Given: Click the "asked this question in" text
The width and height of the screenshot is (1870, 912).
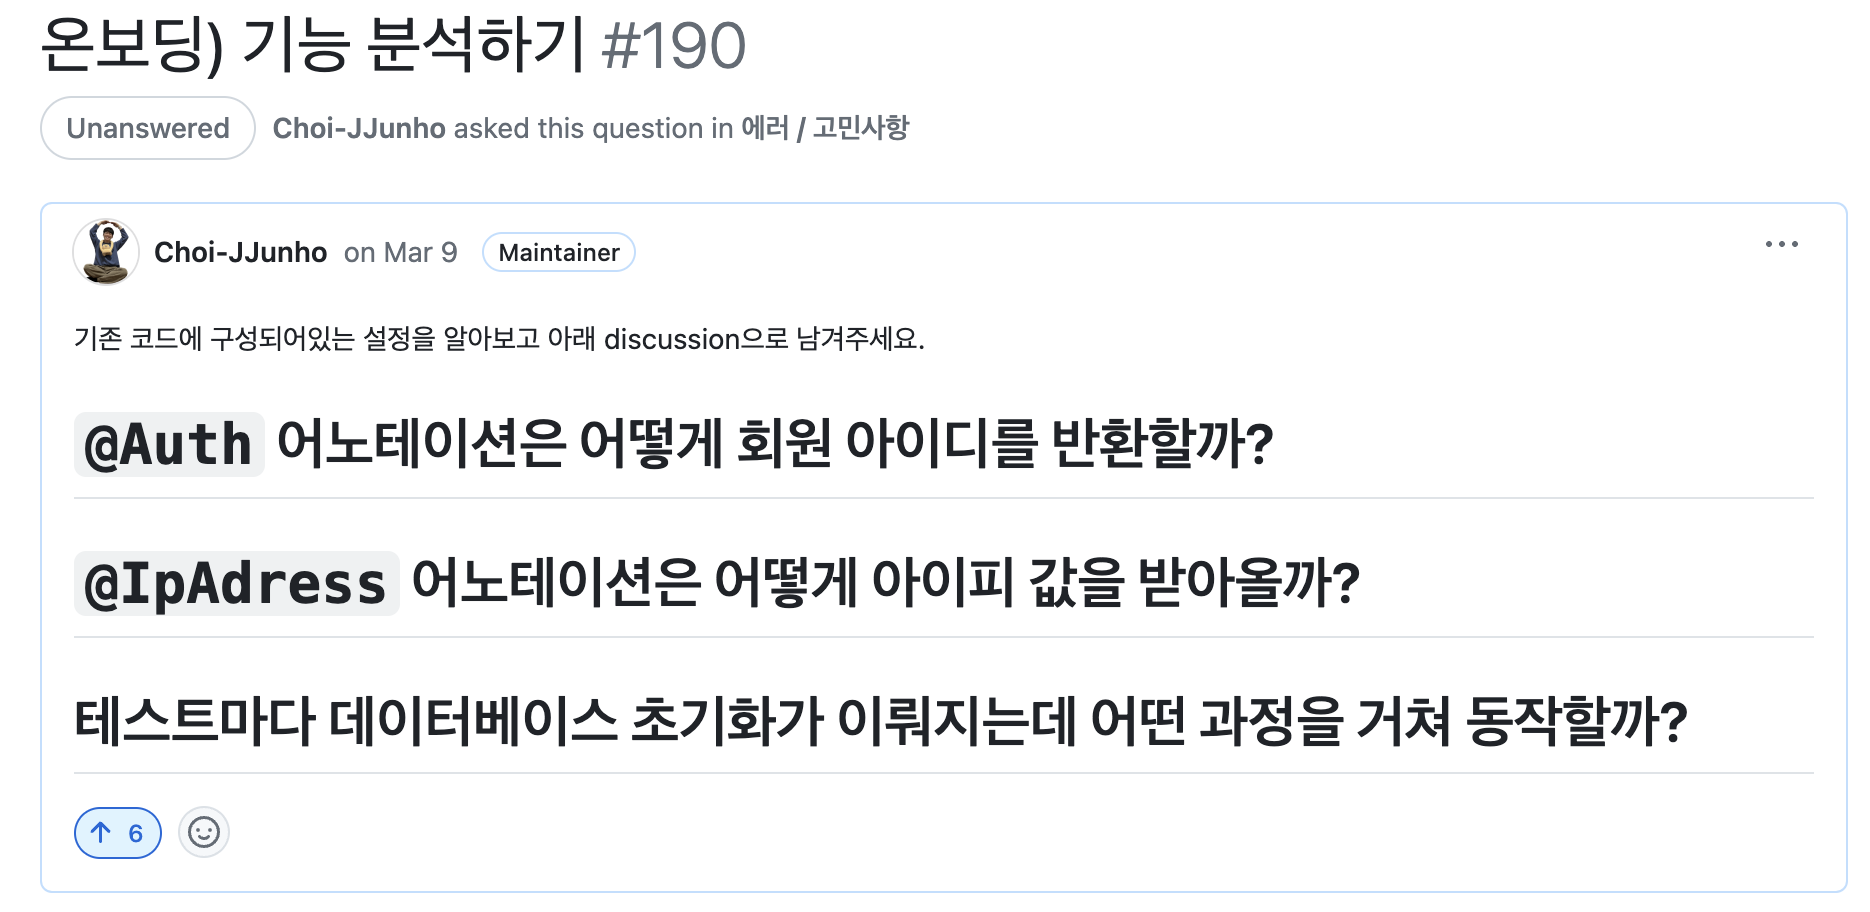Looking at the screenshot, I should pos(593,129).
